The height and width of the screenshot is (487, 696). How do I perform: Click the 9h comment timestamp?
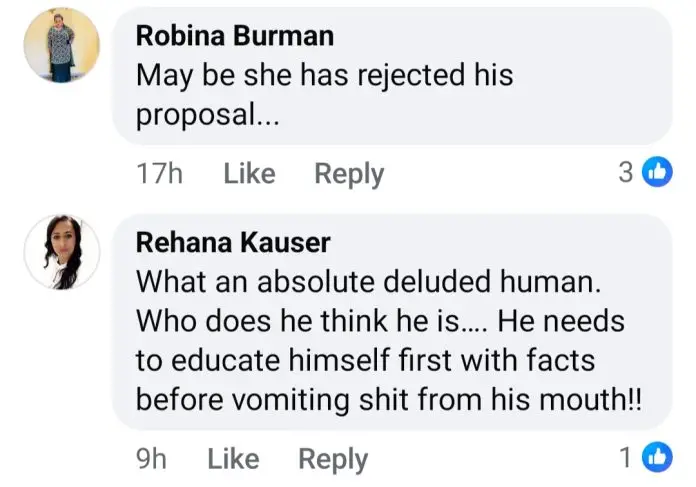point(151,459)
